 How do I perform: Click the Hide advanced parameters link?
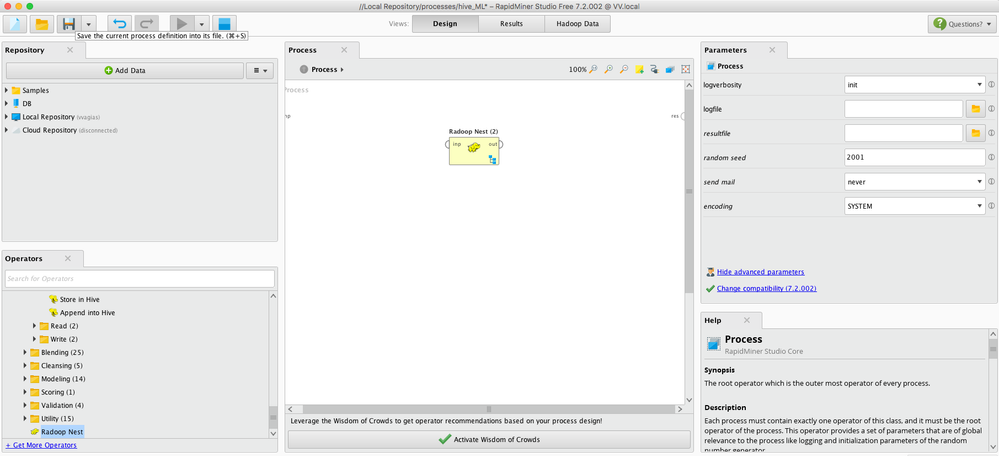click(x=760, y=272)
